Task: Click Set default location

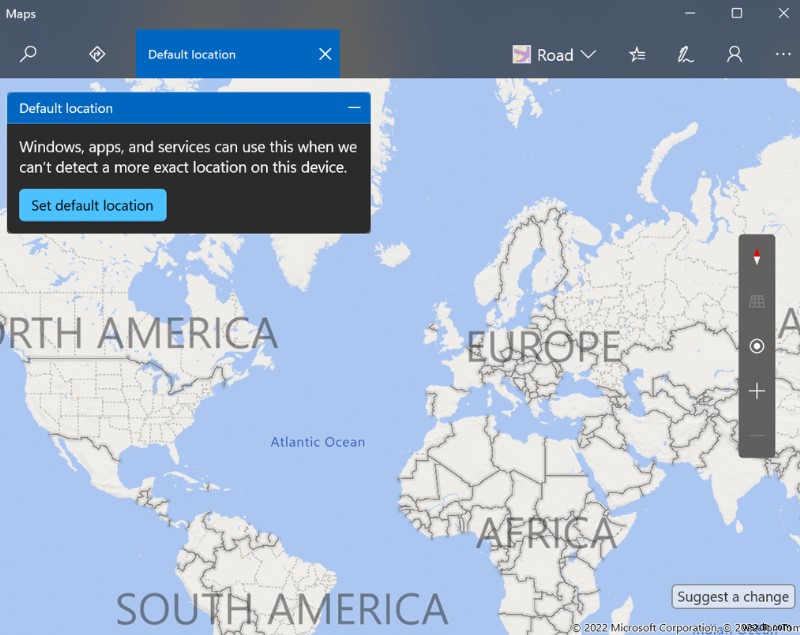Action: [x=92, y=205]
